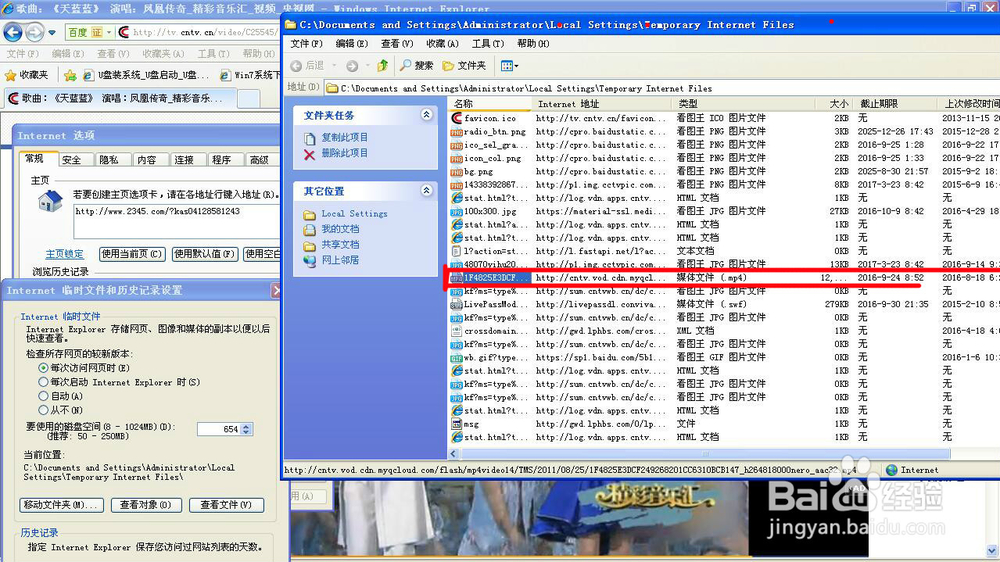Click 查看文件(V) button
This screenshot has width=1000, height=562.
226,505
